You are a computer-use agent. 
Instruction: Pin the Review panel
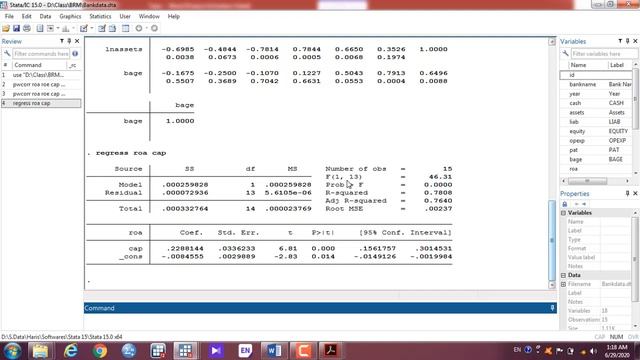(x=69, y=41)
